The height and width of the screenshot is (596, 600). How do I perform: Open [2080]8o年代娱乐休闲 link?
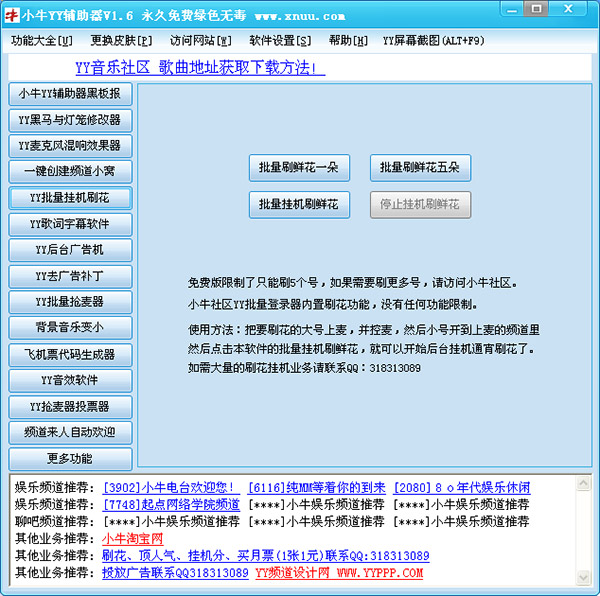[461, 488]
